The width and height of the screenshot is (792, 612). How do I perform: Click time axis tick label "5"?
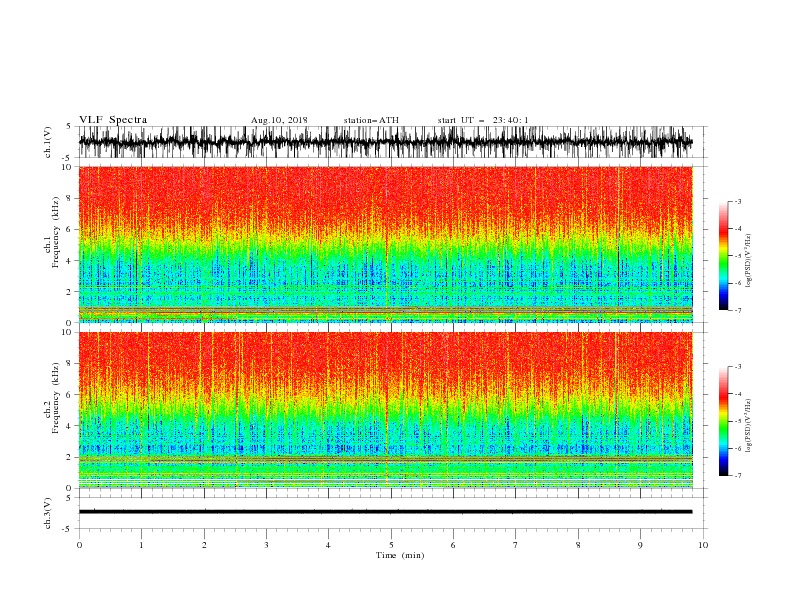click(x=391, y=545)
